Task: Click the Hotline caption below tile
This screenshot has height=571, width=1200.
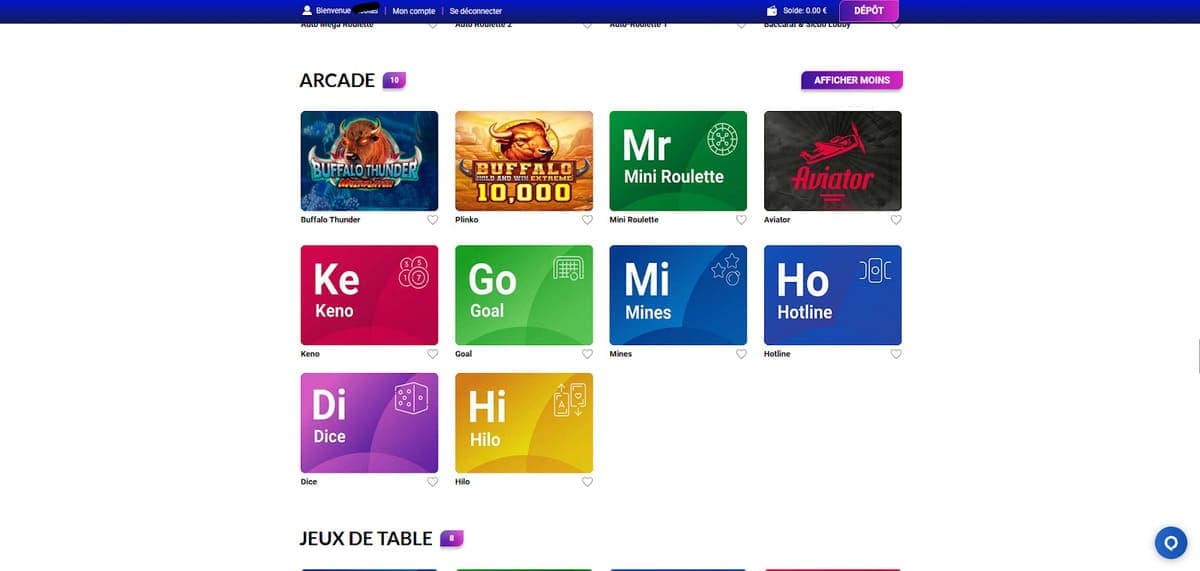Action: (x=777, y=354)
